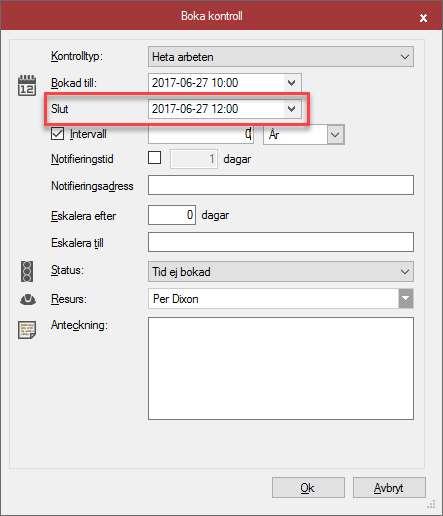Viewport: 443px width, 516px height.
Task: Close the Boka kontroll dialog
Action: pyautogui.click(x=423, y=18)
